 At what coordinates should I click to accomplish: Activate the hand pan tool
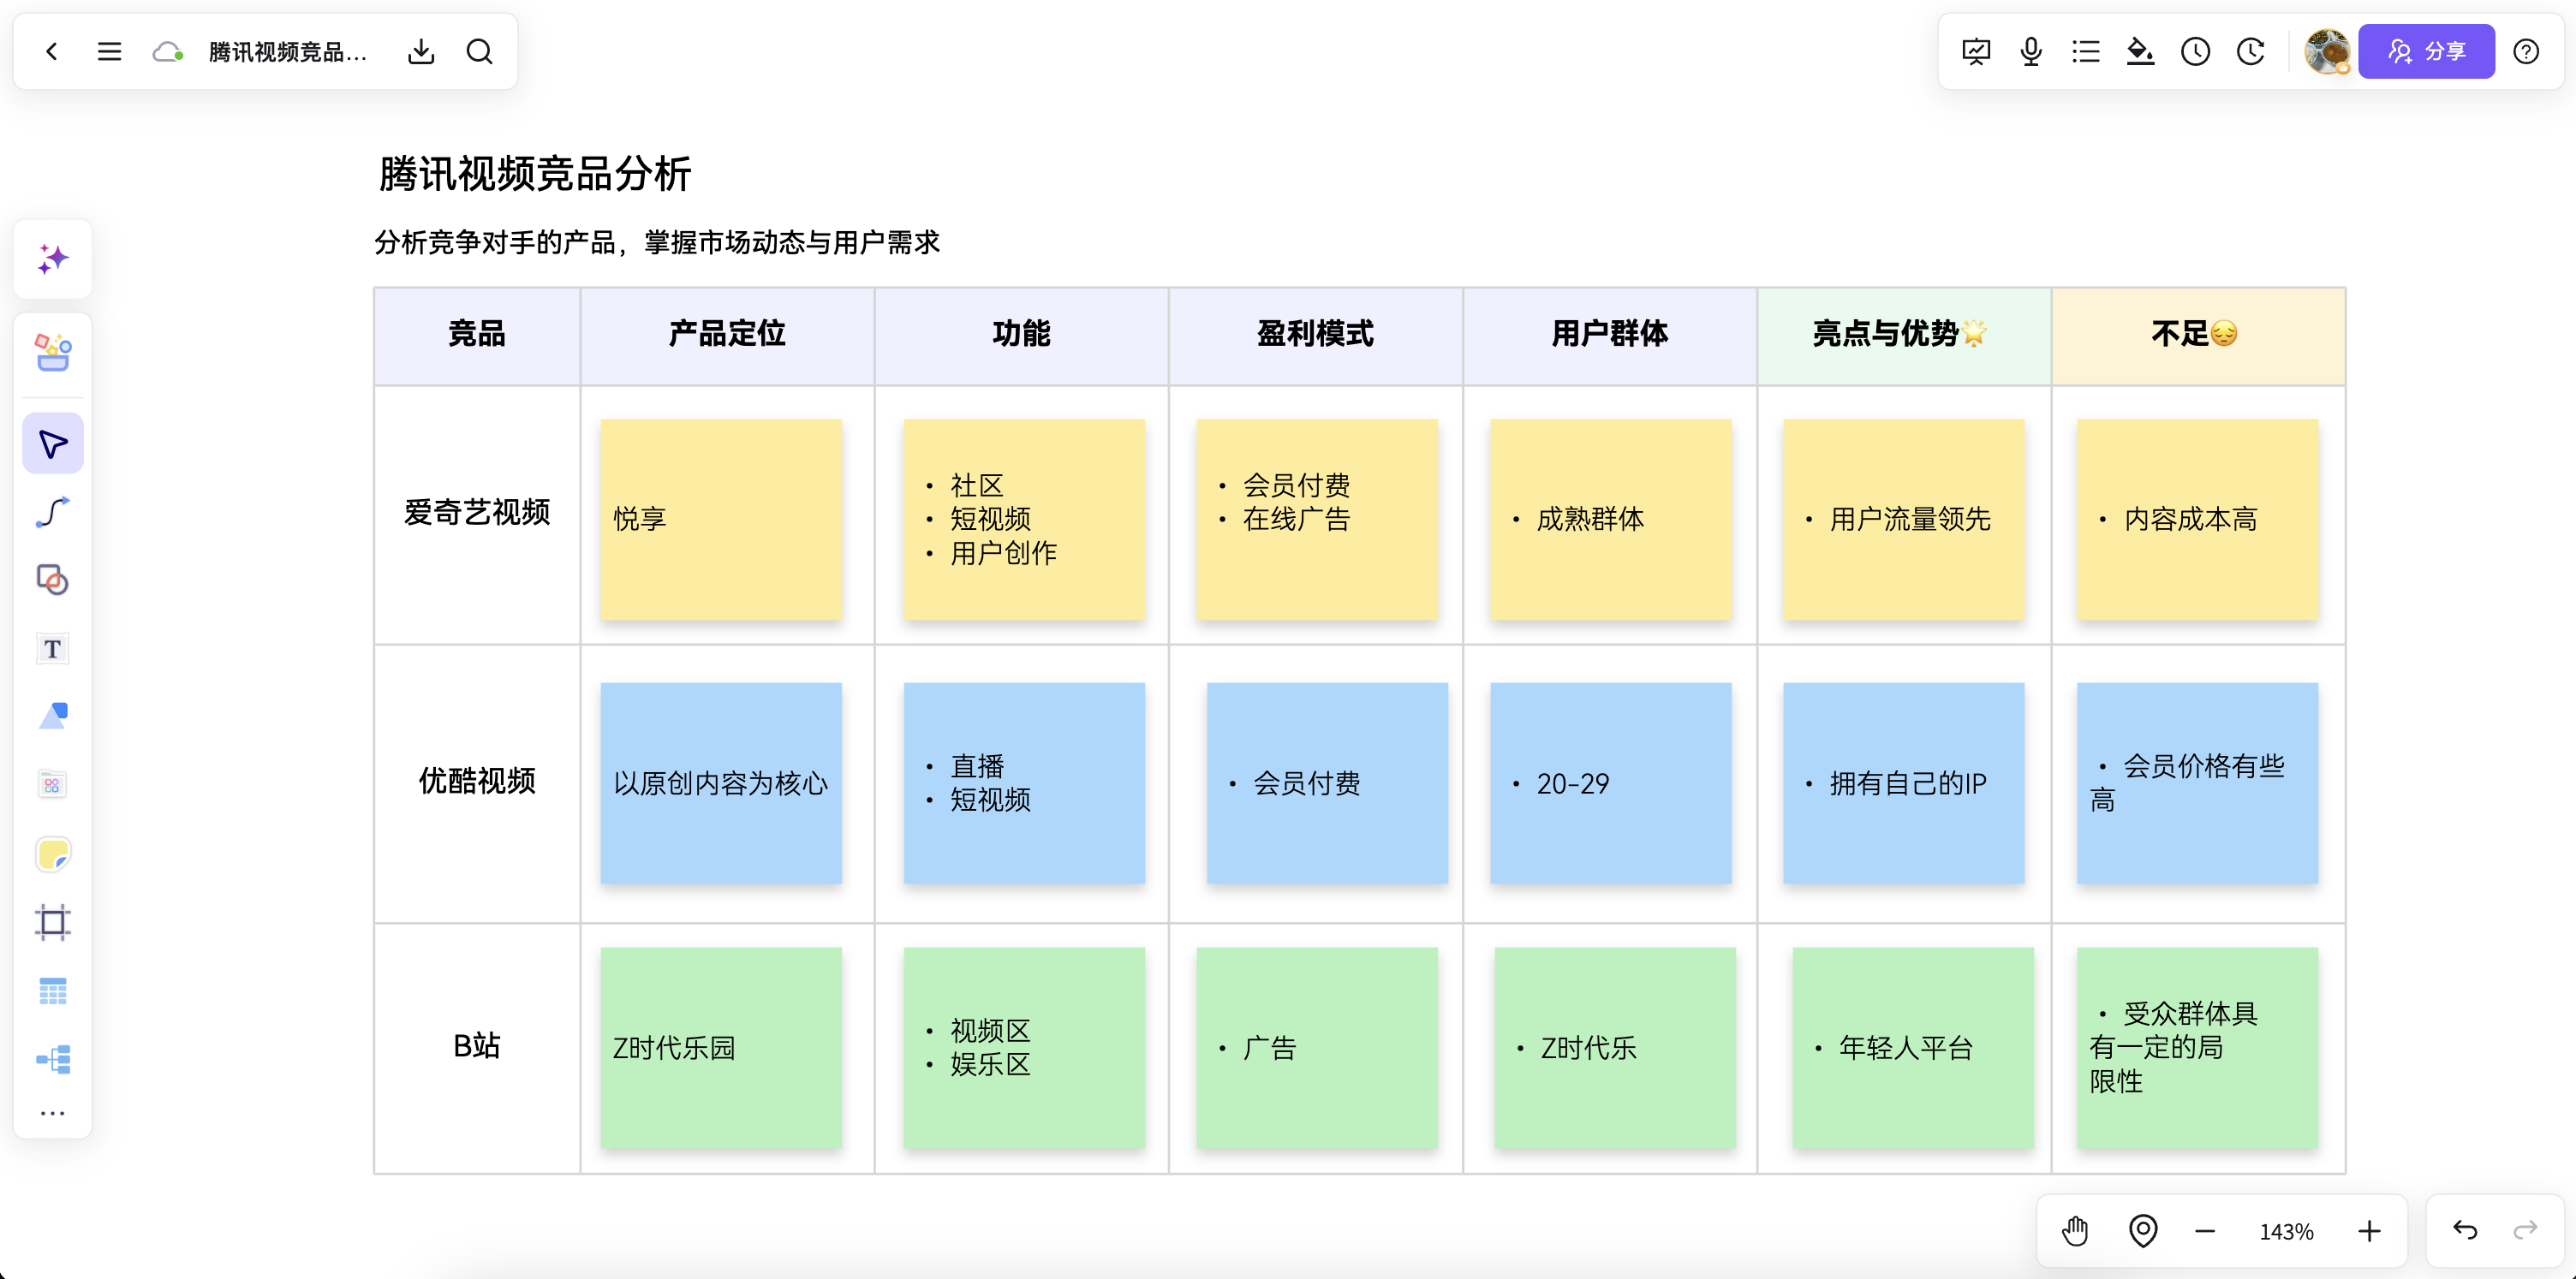[x=2075, y=1231]
